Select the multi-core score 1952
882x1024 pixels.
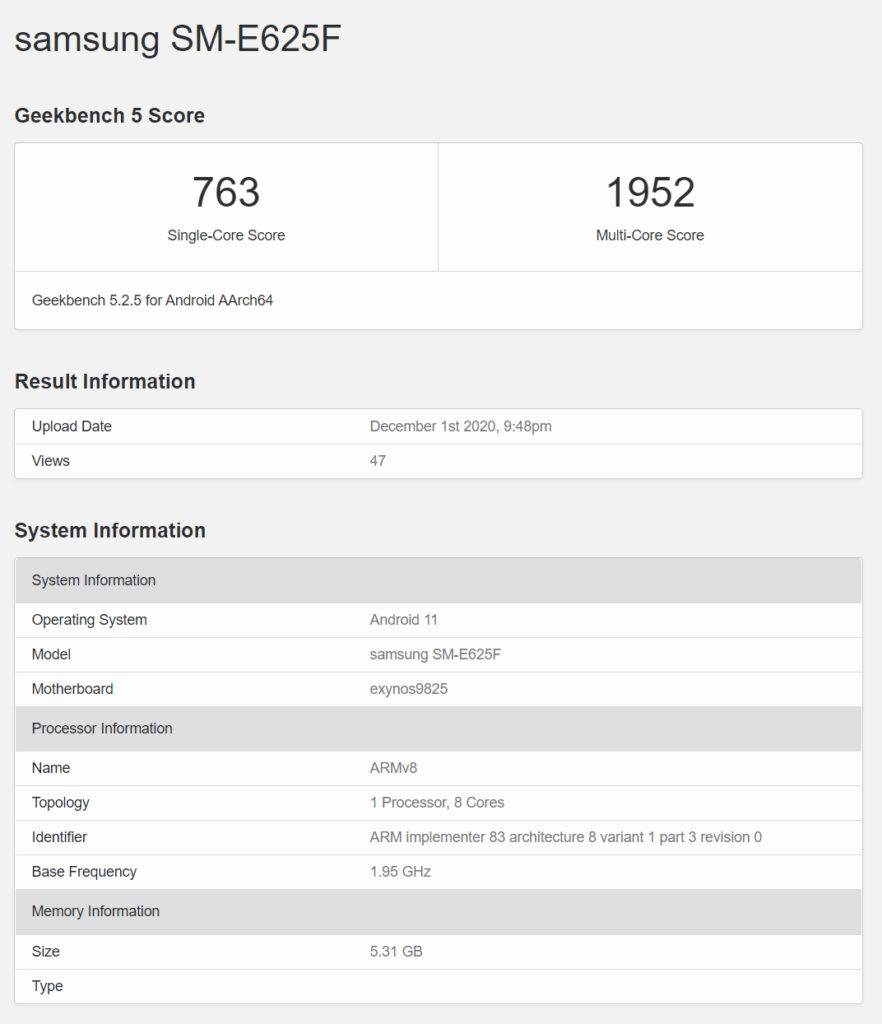(x=650, y=192)
